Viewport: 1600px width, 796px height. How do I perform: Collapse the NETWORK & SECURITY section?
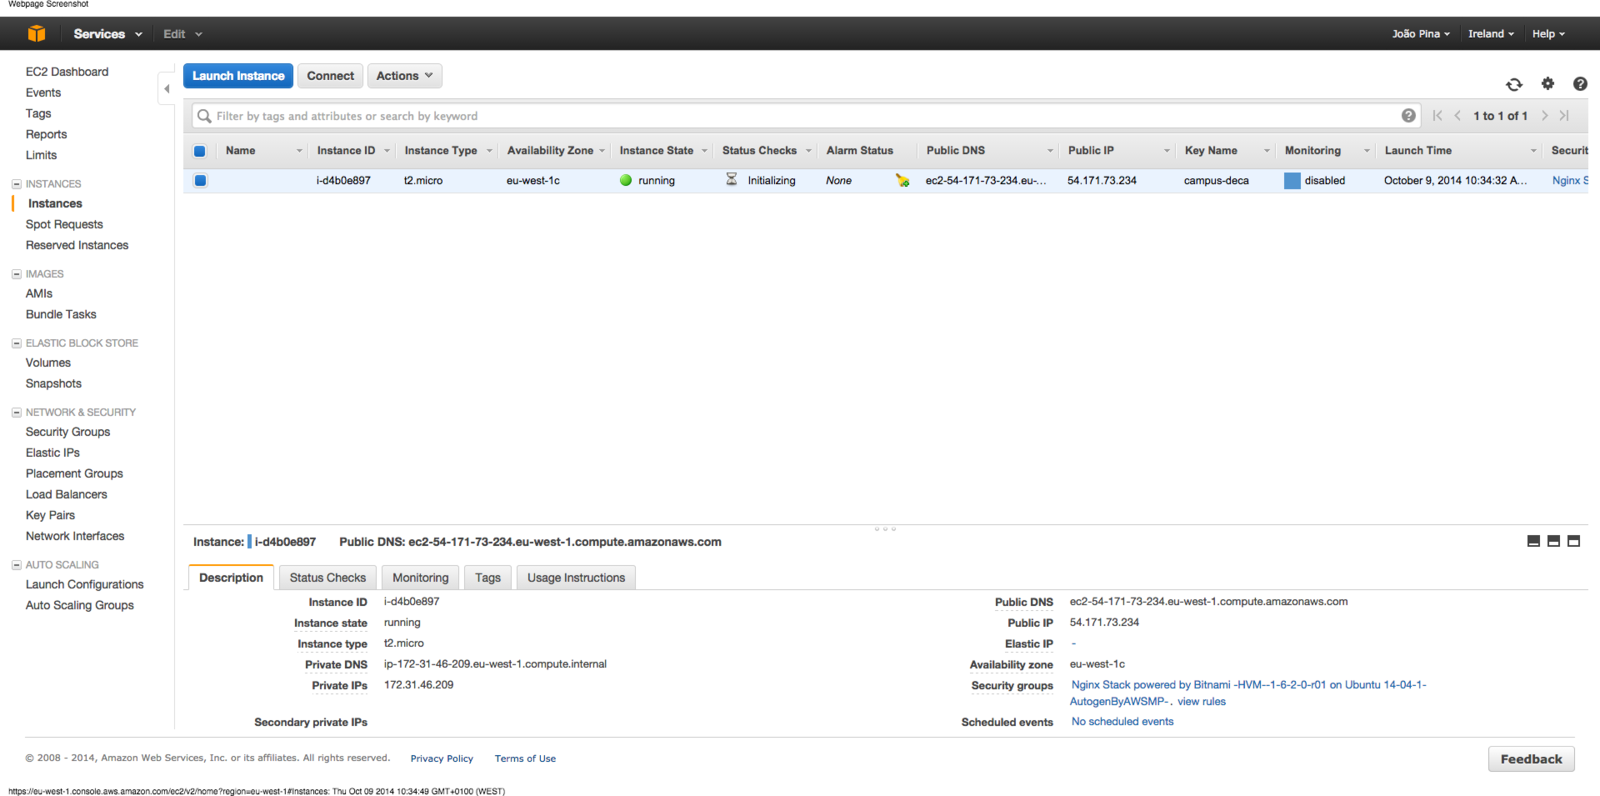[x=16, y=412]
